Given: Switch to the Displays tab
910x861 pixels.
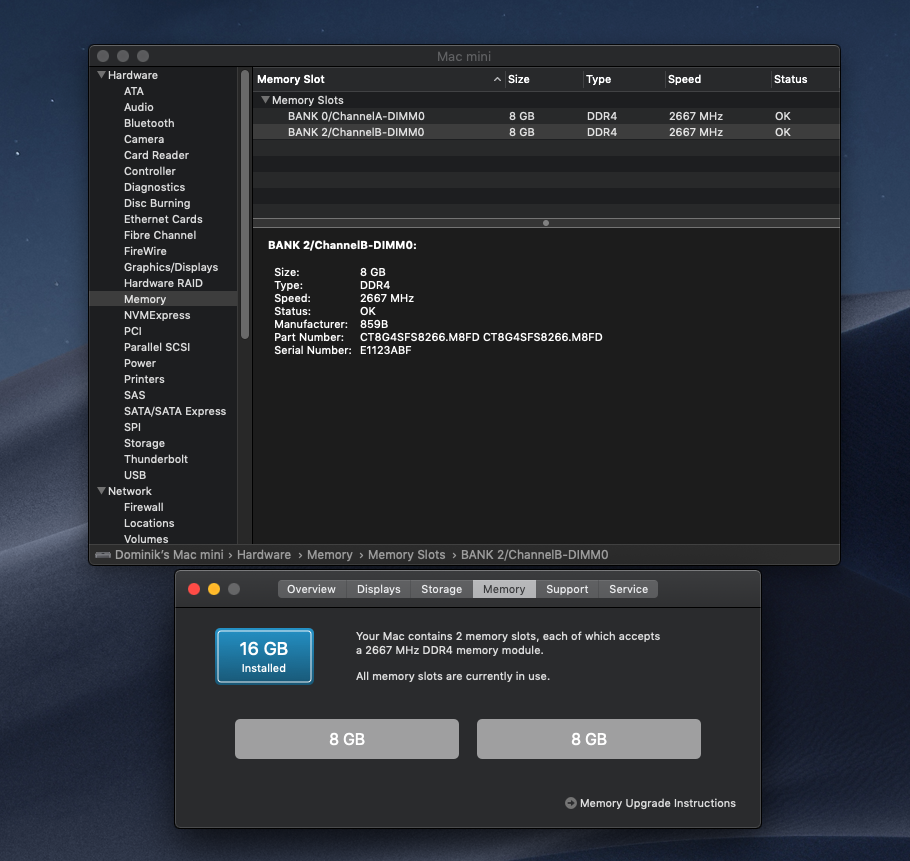Looking at the screenshot, I should (x=378, y=589).
